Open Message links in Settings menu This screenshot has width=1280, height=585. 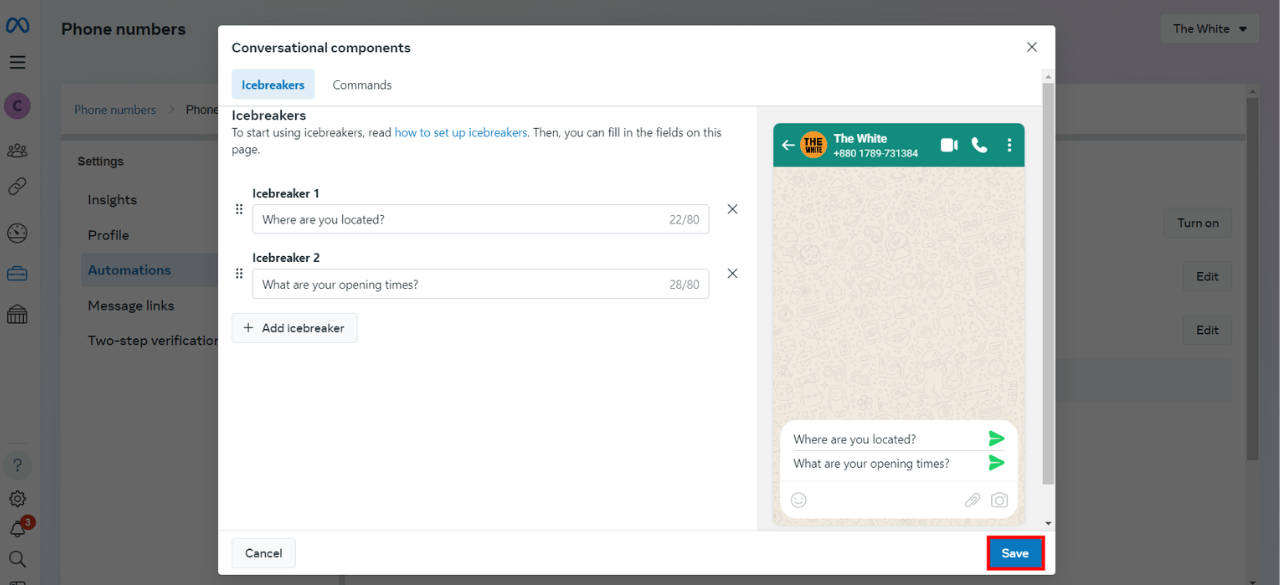[x=131, y=306]
